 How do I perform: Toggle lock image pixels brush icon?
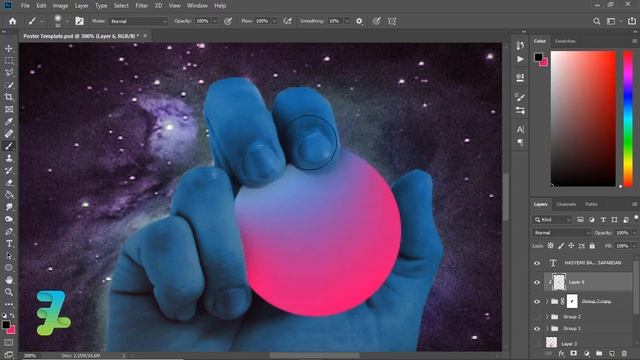[561, 246]
